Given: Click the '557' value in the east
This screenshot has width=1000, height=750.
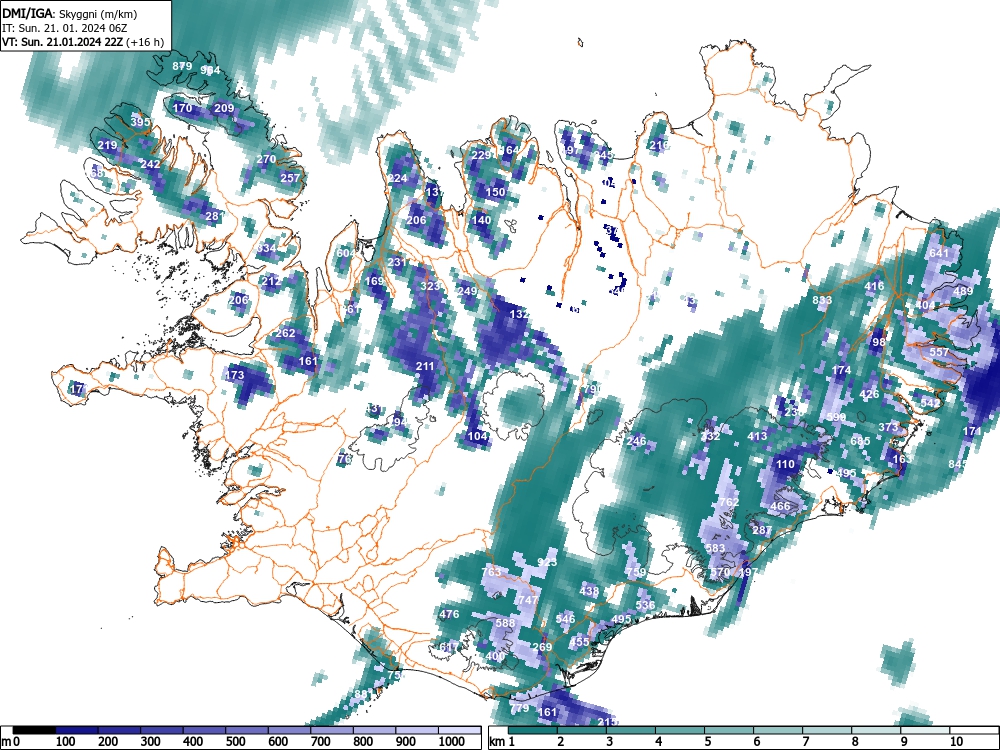Looking at the screenshot, I should [939, 352].
